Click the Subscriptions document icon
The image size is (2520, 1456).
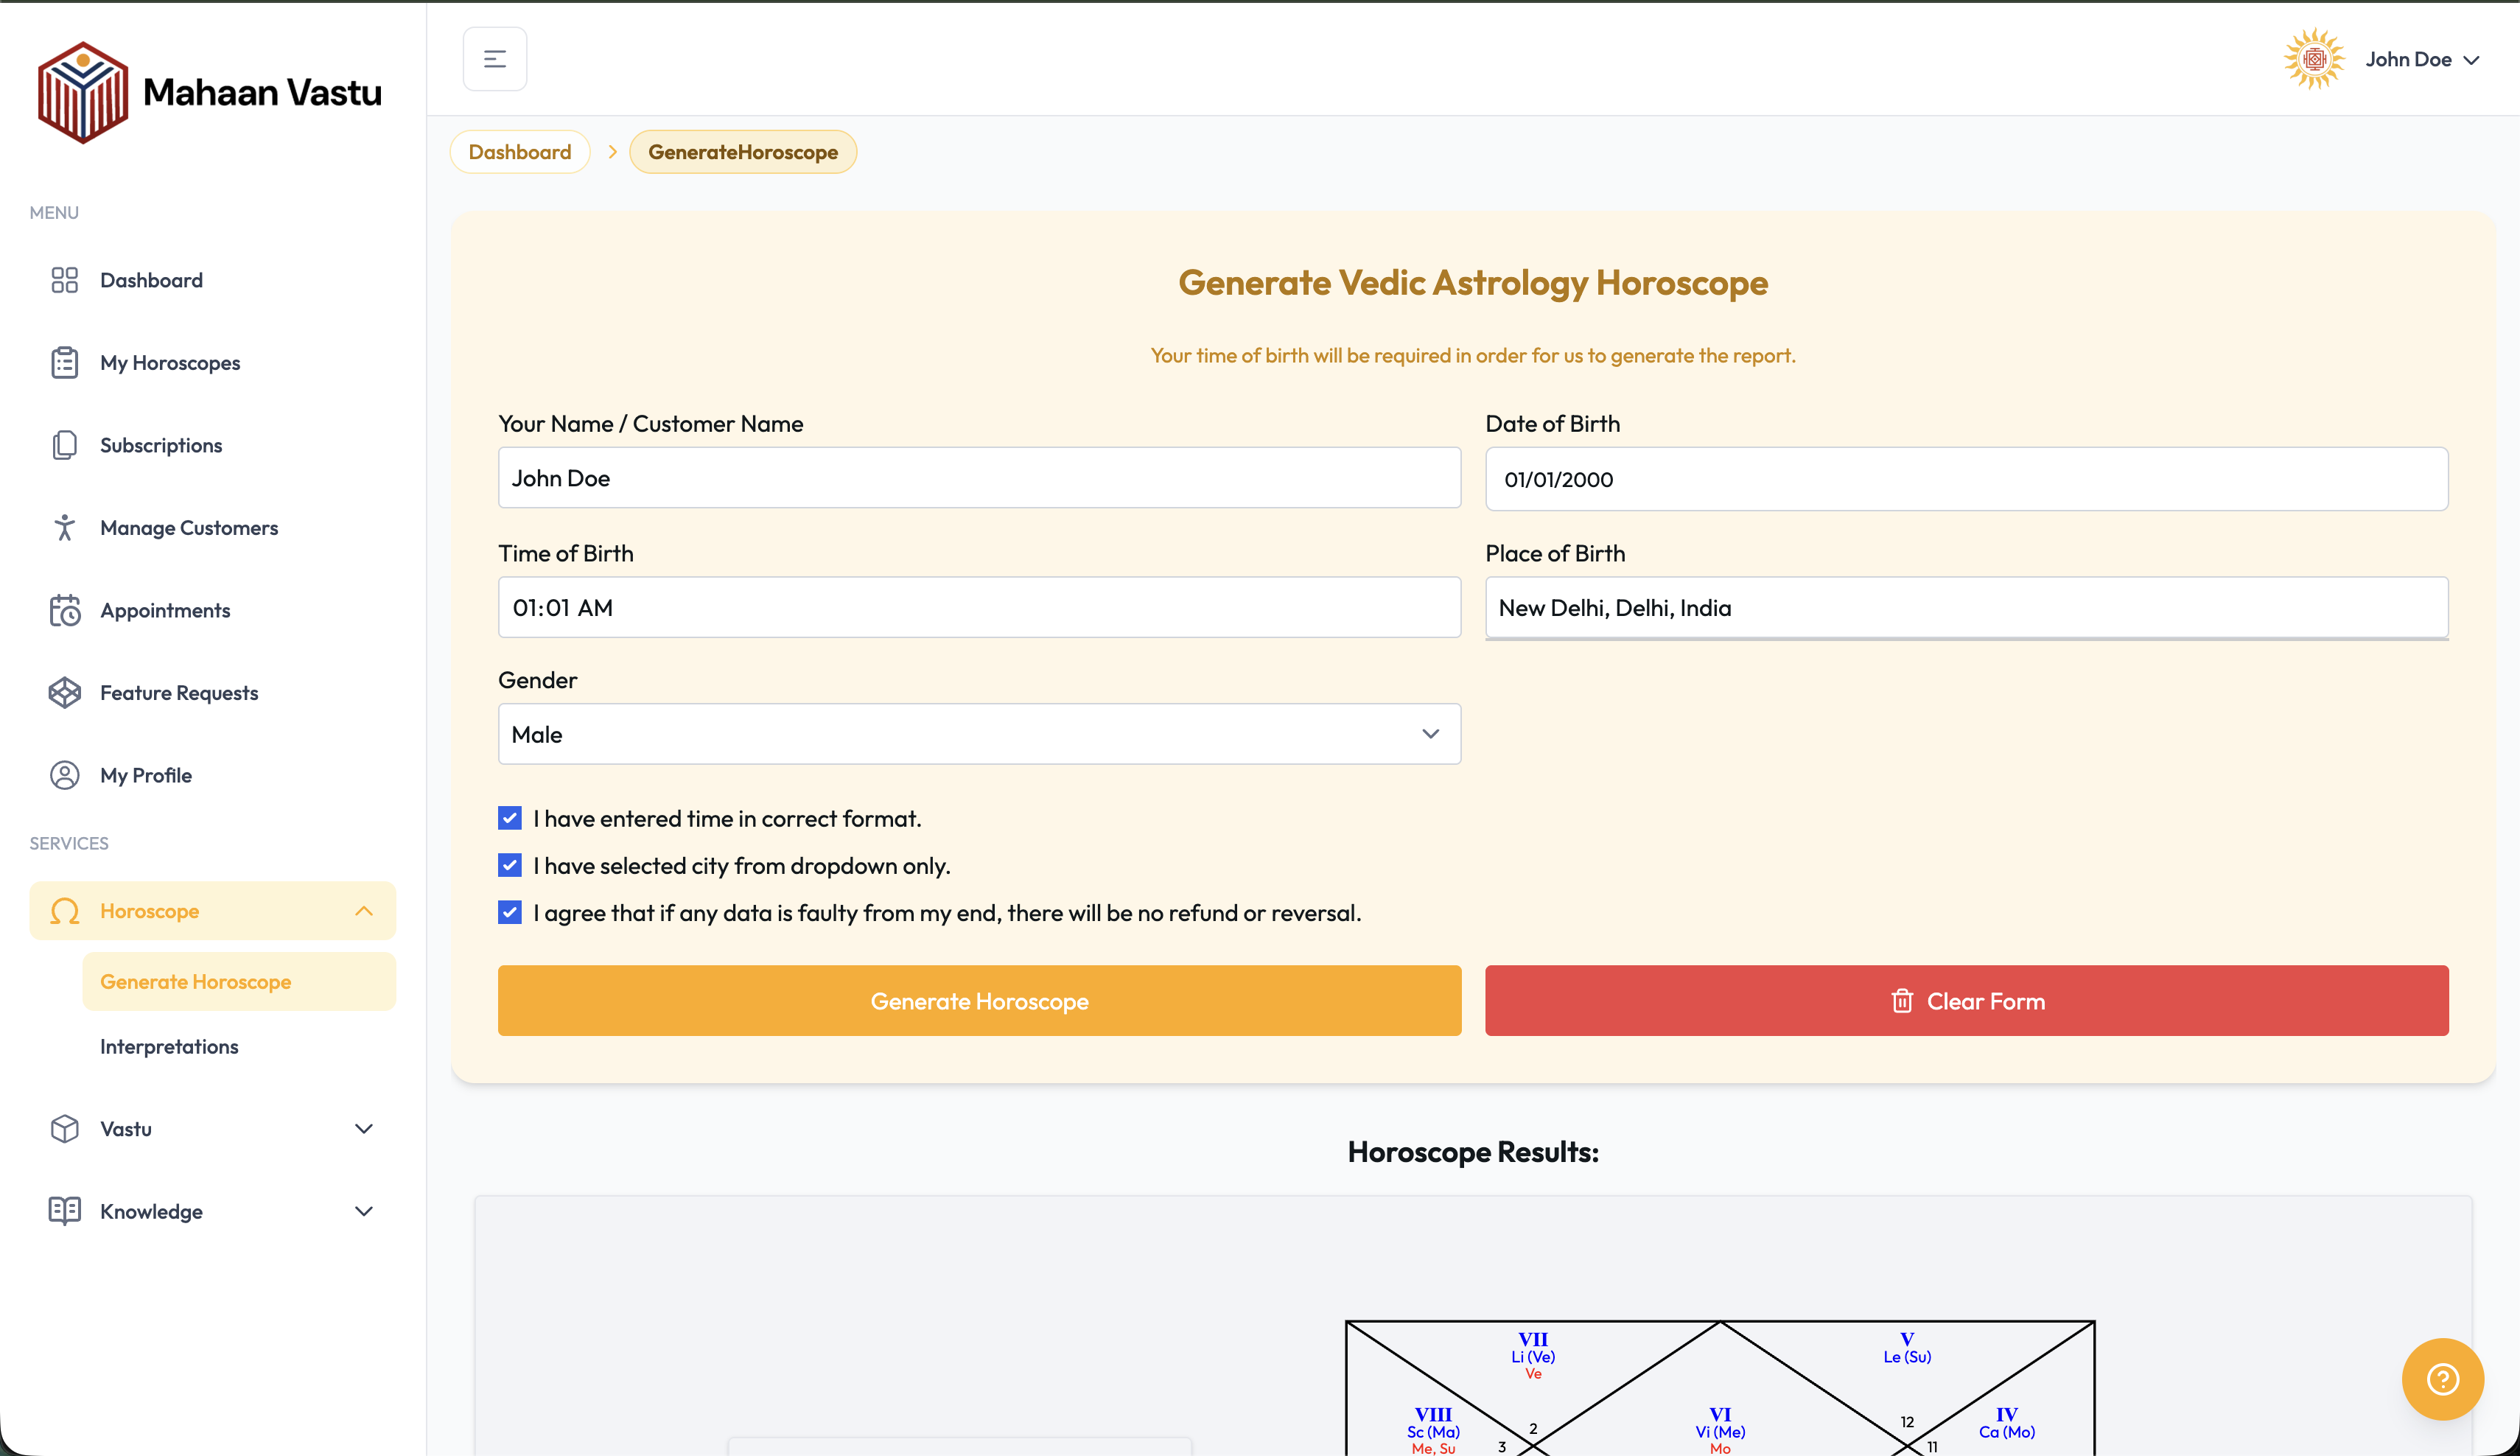click(x=65, y=445)
